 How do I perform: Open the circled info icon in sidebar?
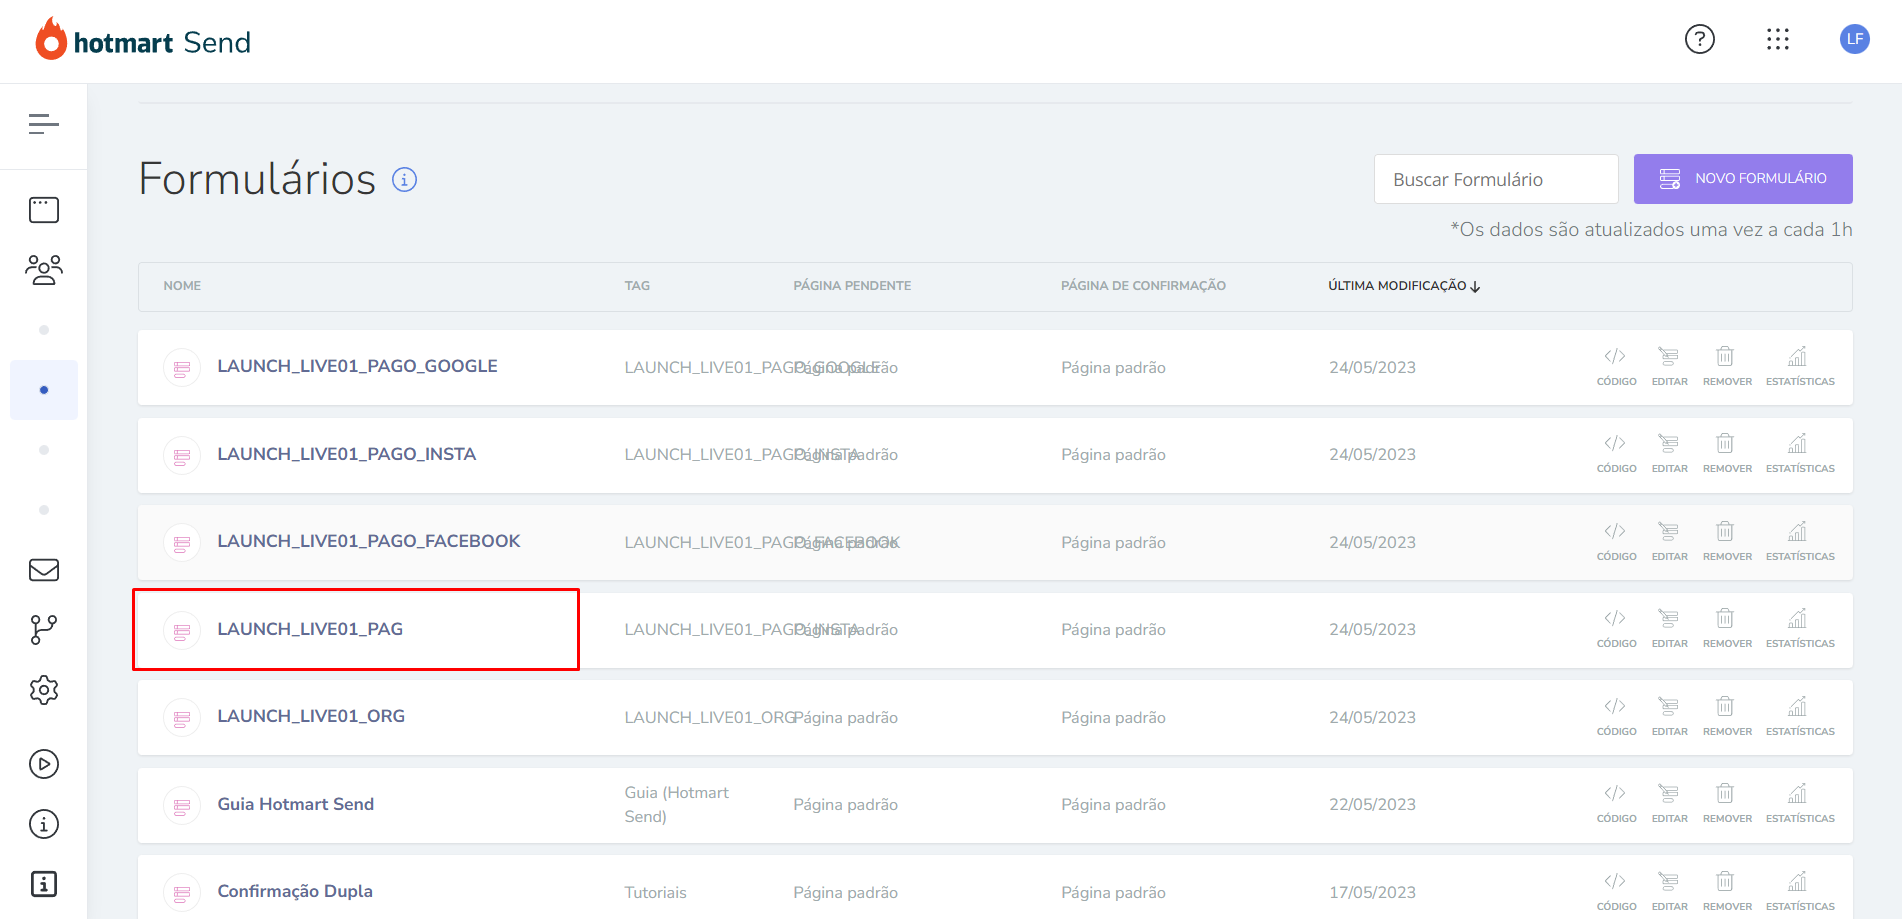(x=44, y=824)
